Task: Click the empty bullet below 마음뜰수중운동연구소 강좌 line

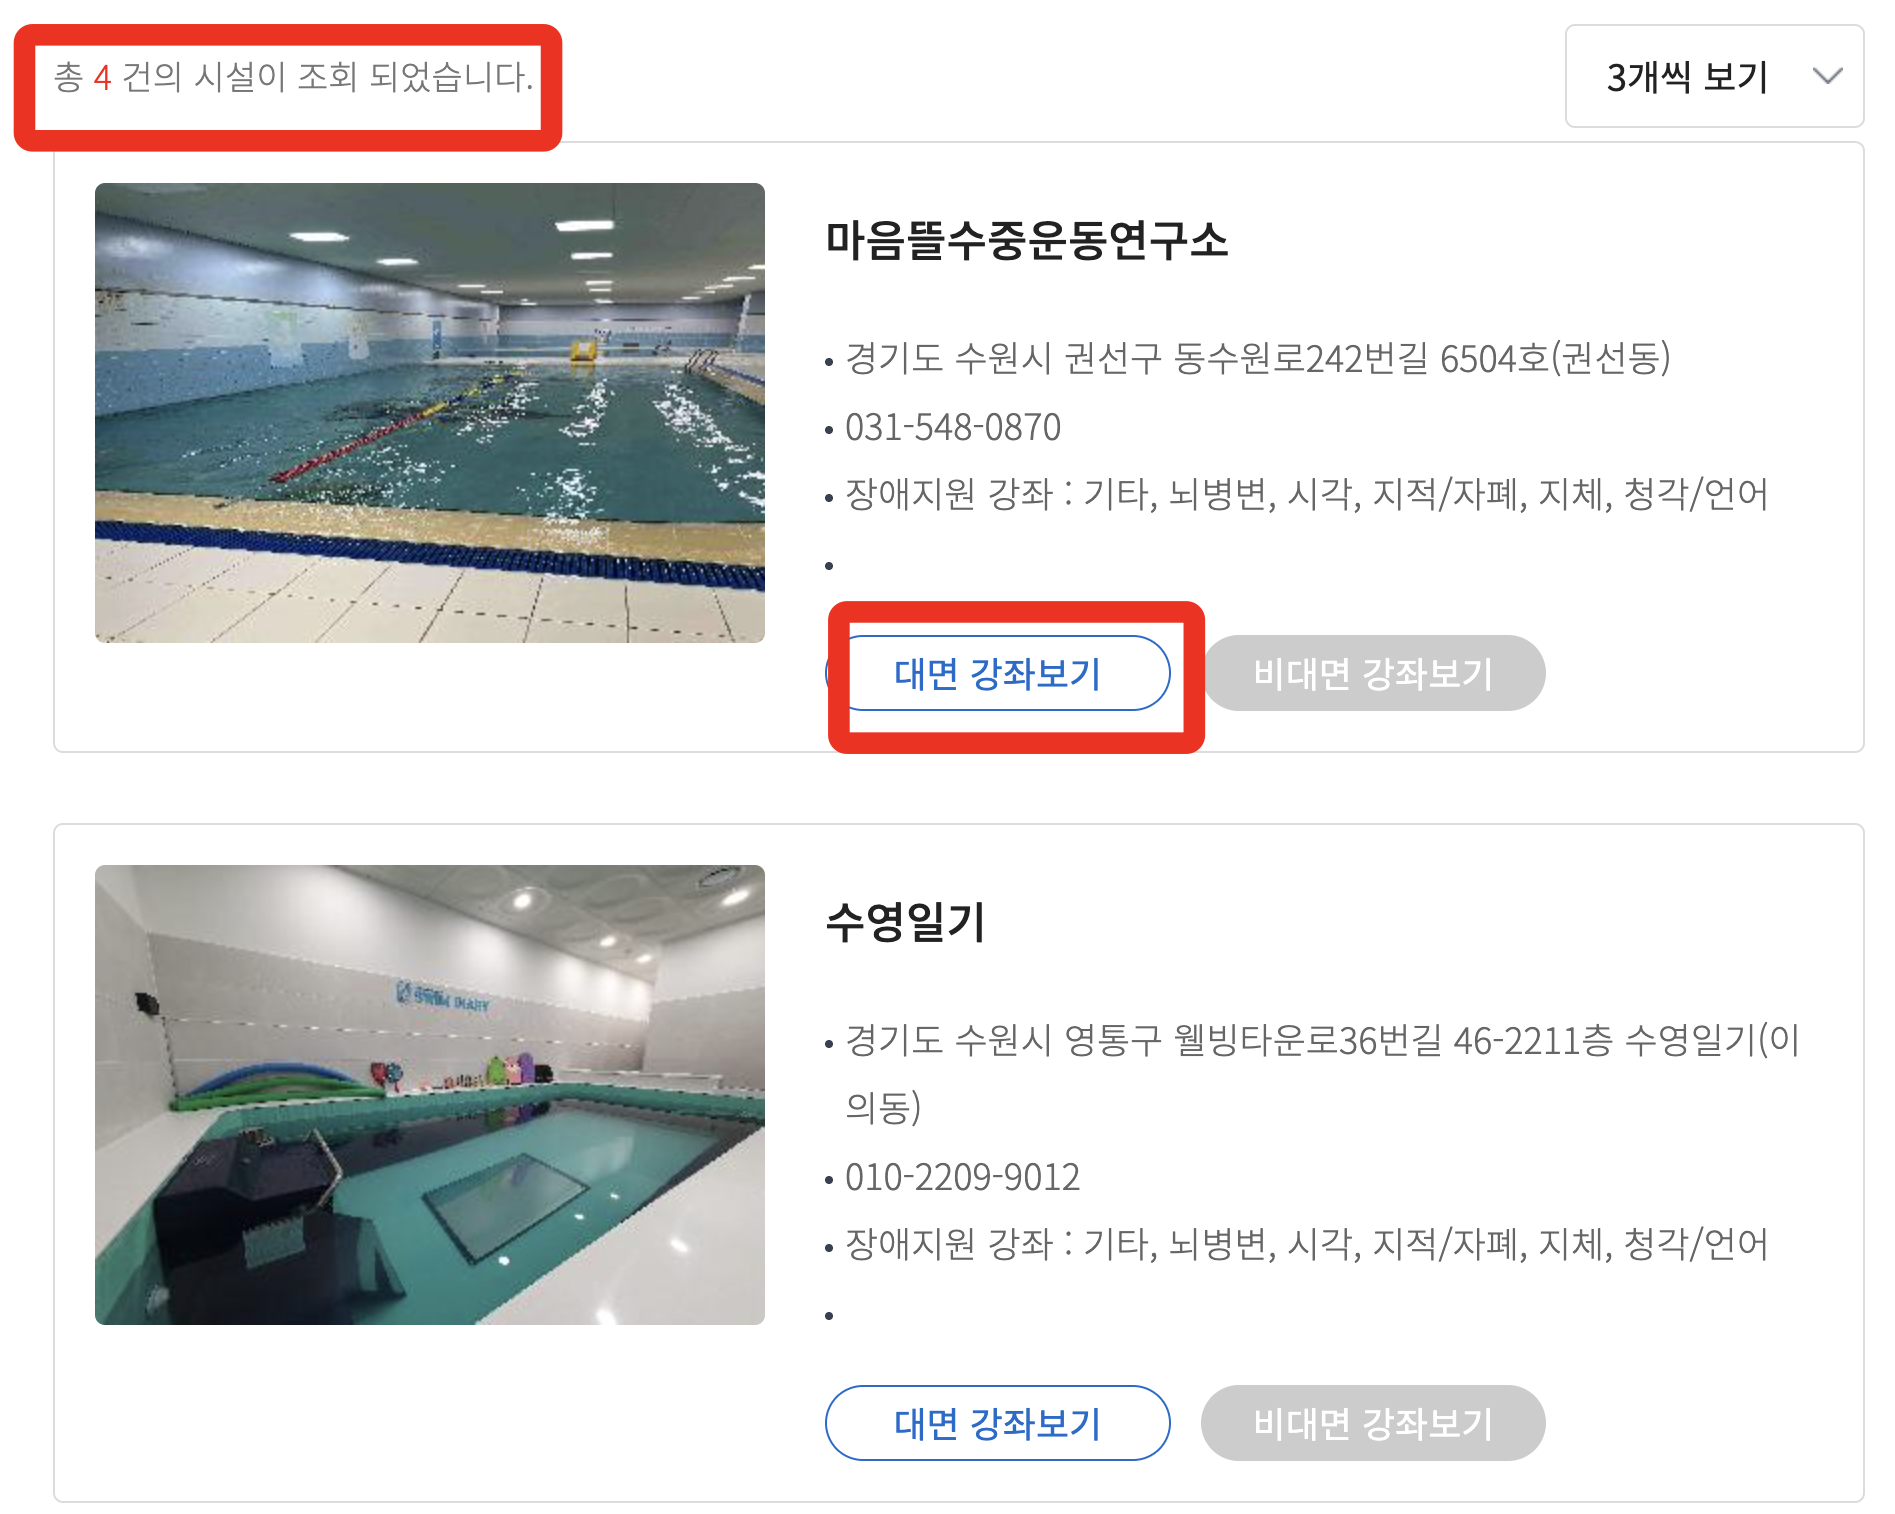Action: [x=829, y=566]
